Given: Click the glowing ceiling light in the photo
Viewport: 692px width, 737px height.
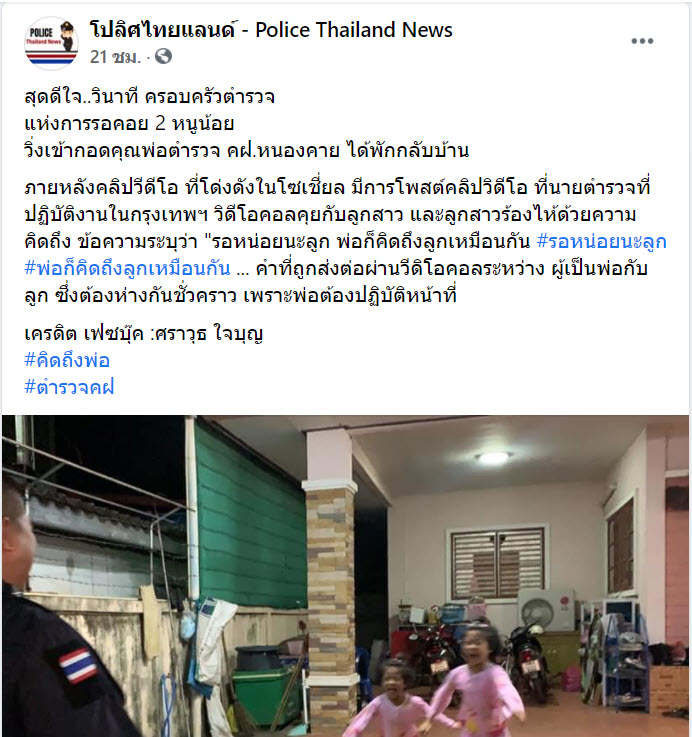Looking at the screenshot, I should tap(493, 458).
